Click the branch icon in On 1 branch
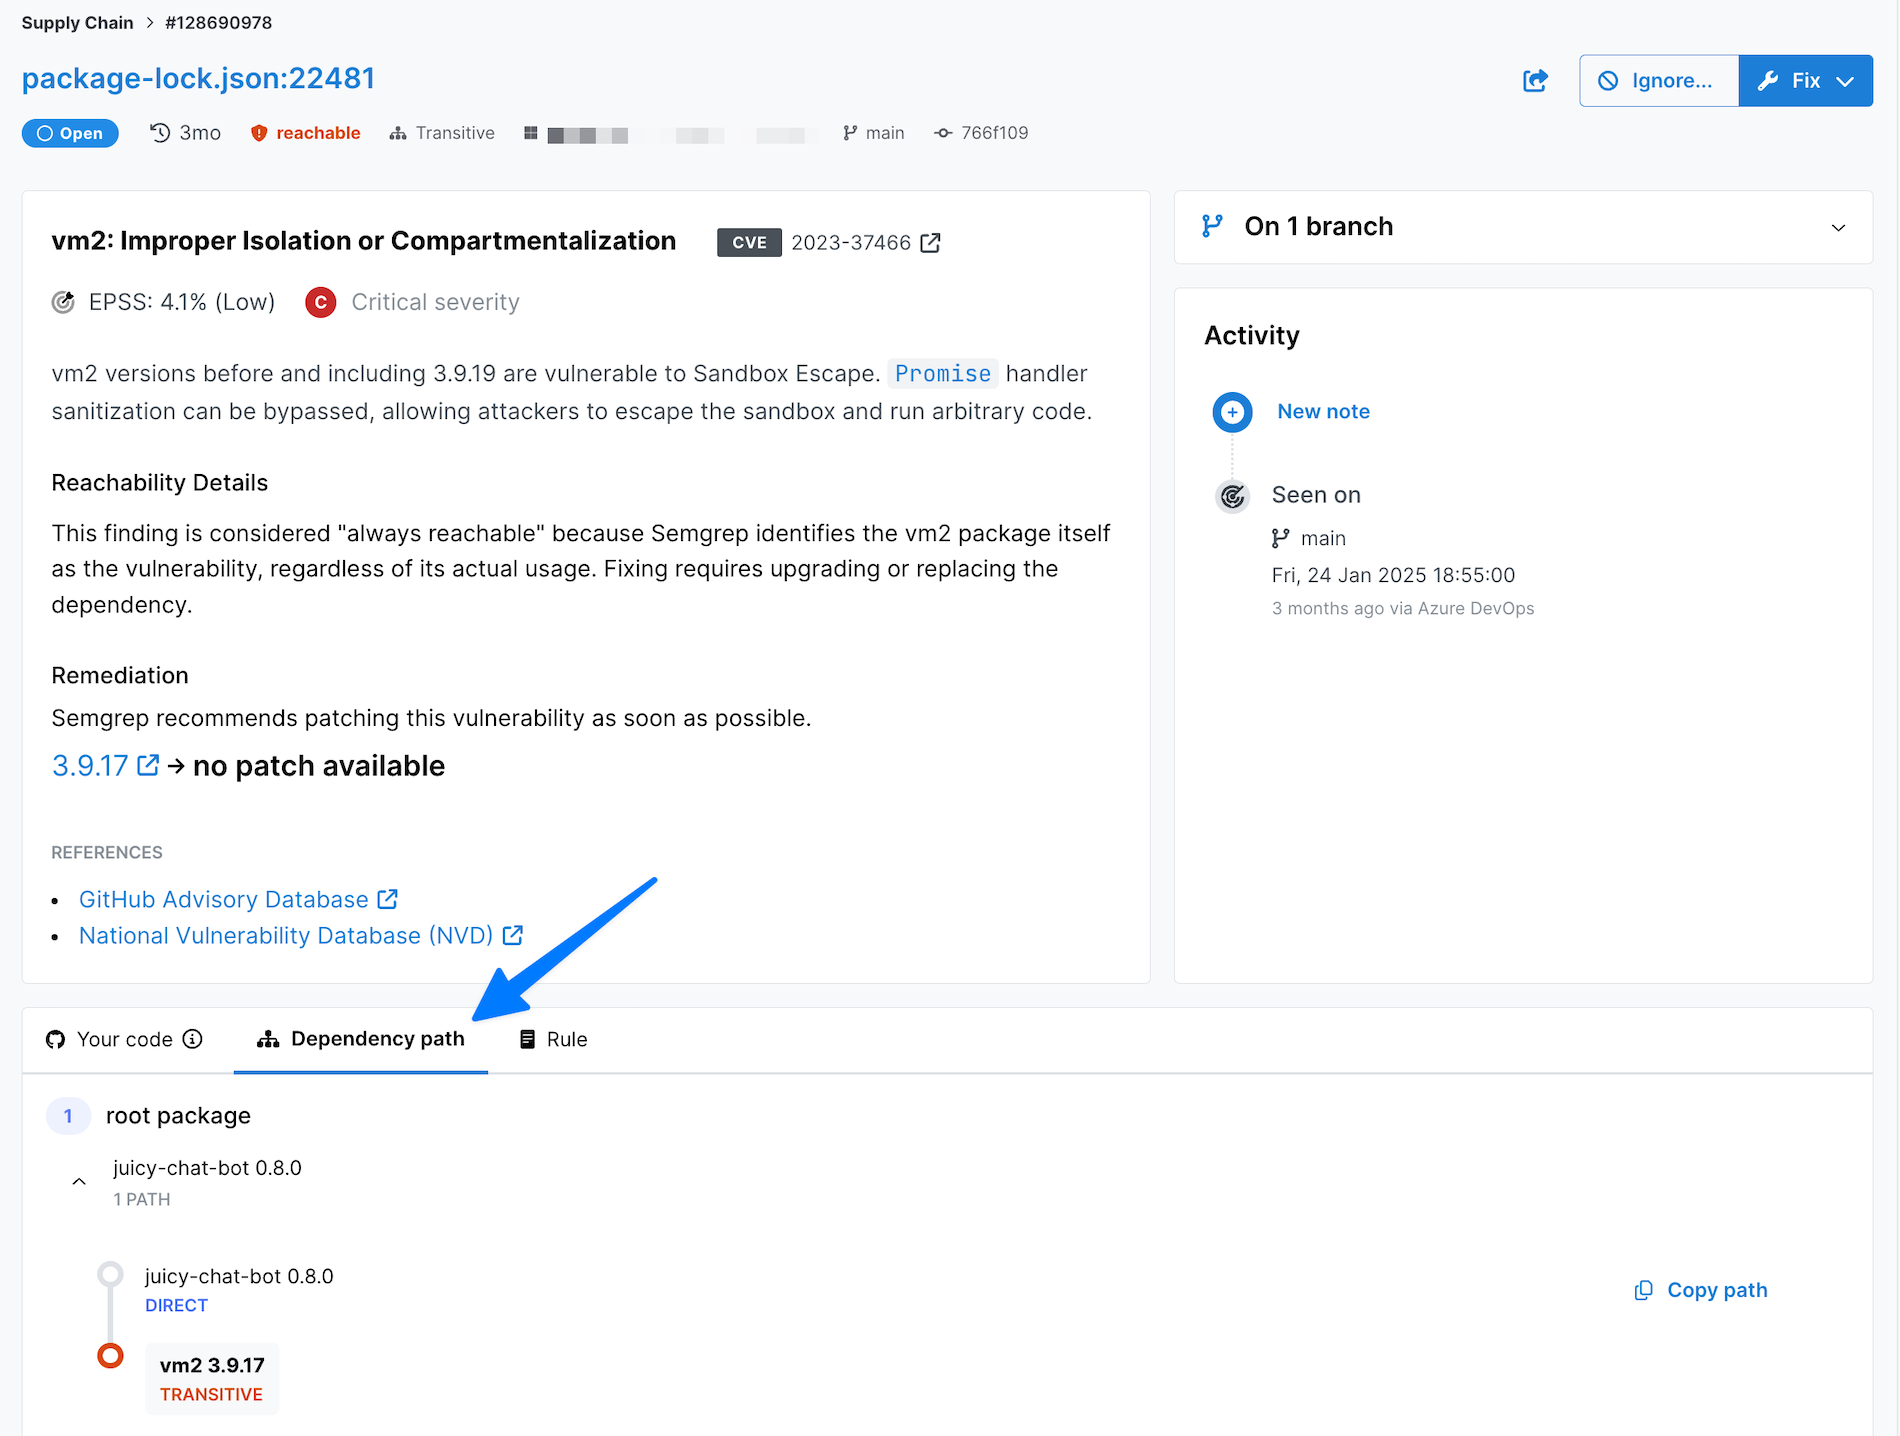 pyautogui.click(x=1212, y=226)
